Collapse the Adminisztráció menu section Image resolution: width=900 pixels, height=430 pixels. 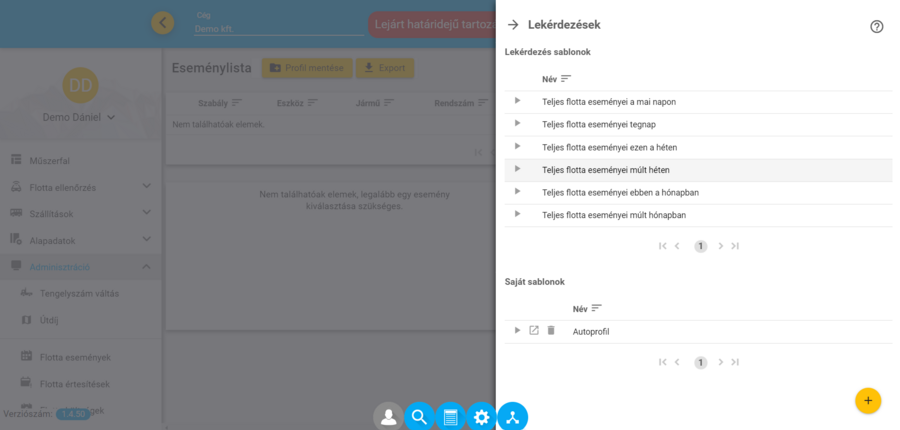146,267
